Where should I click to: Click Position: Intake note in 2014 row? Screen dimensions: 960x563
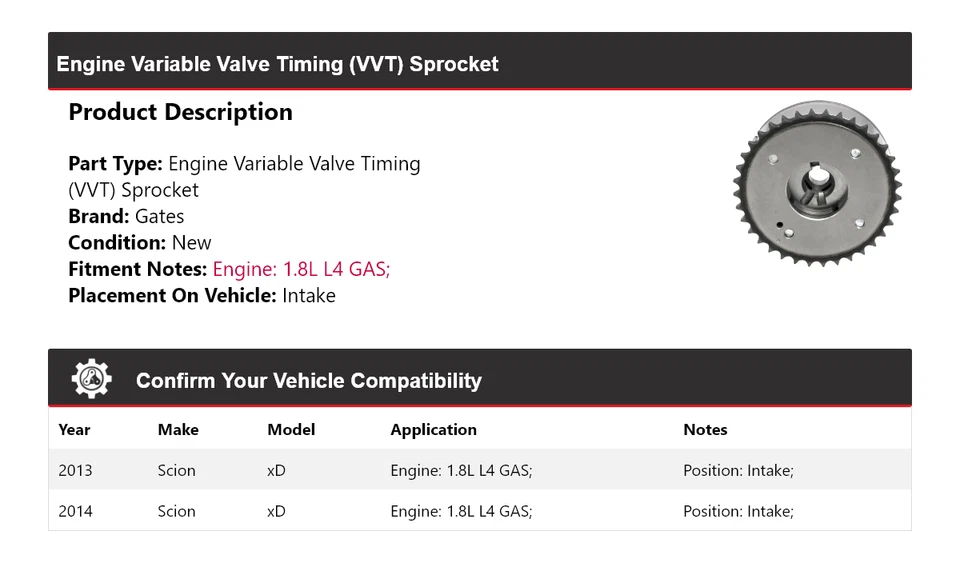pos(738,511)
